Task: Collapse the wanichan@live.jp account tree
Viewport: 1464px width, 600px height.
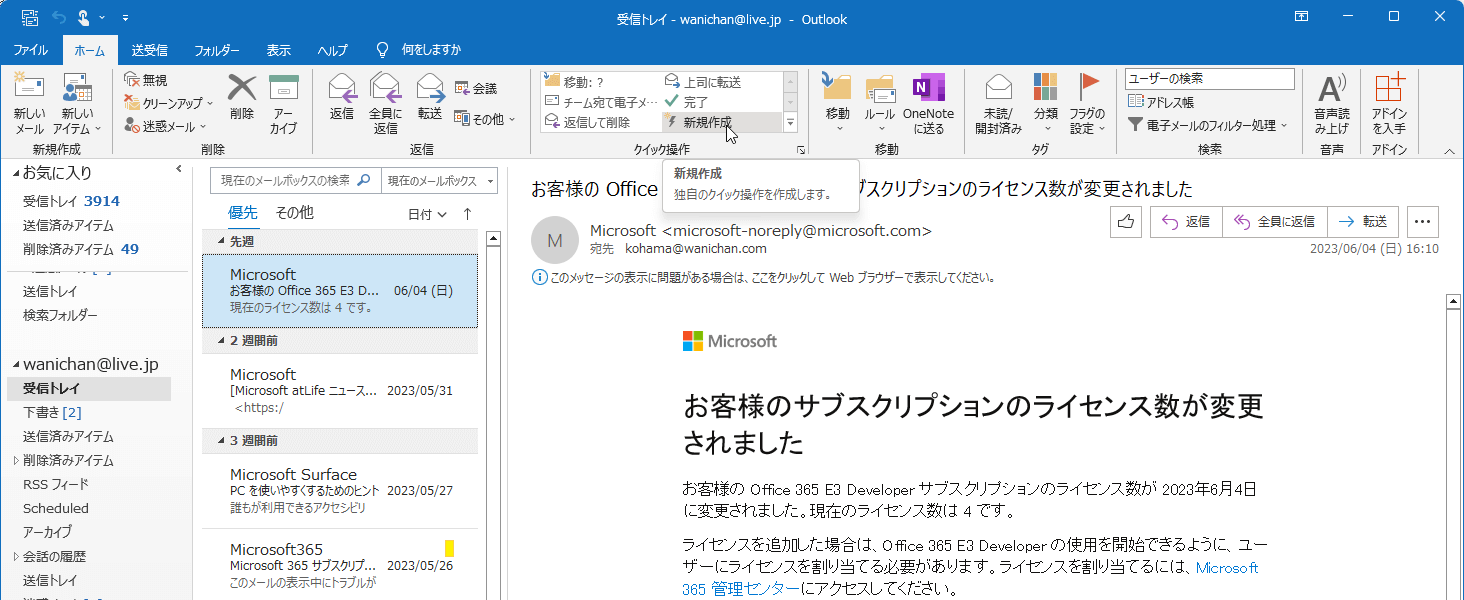Action: coord(15,365)
